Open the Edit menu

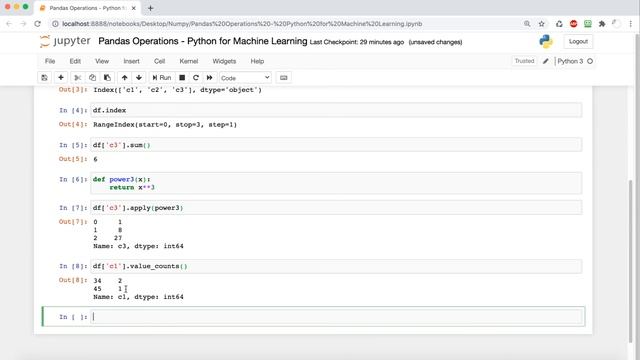click(75, 61)
